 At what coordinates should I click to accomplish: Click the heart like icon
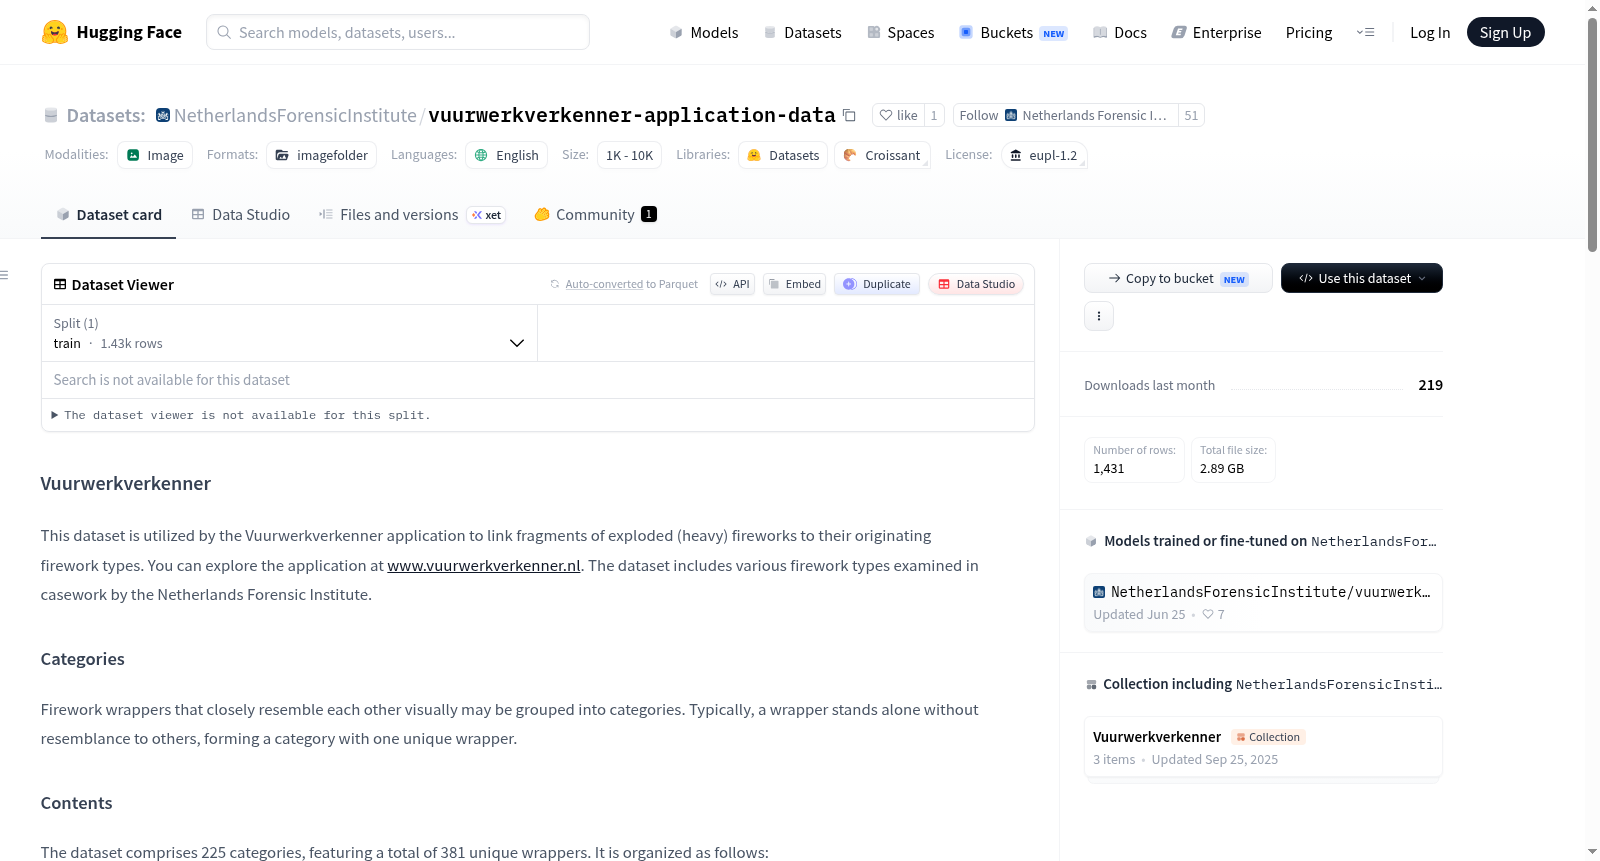tap(886, 115)
